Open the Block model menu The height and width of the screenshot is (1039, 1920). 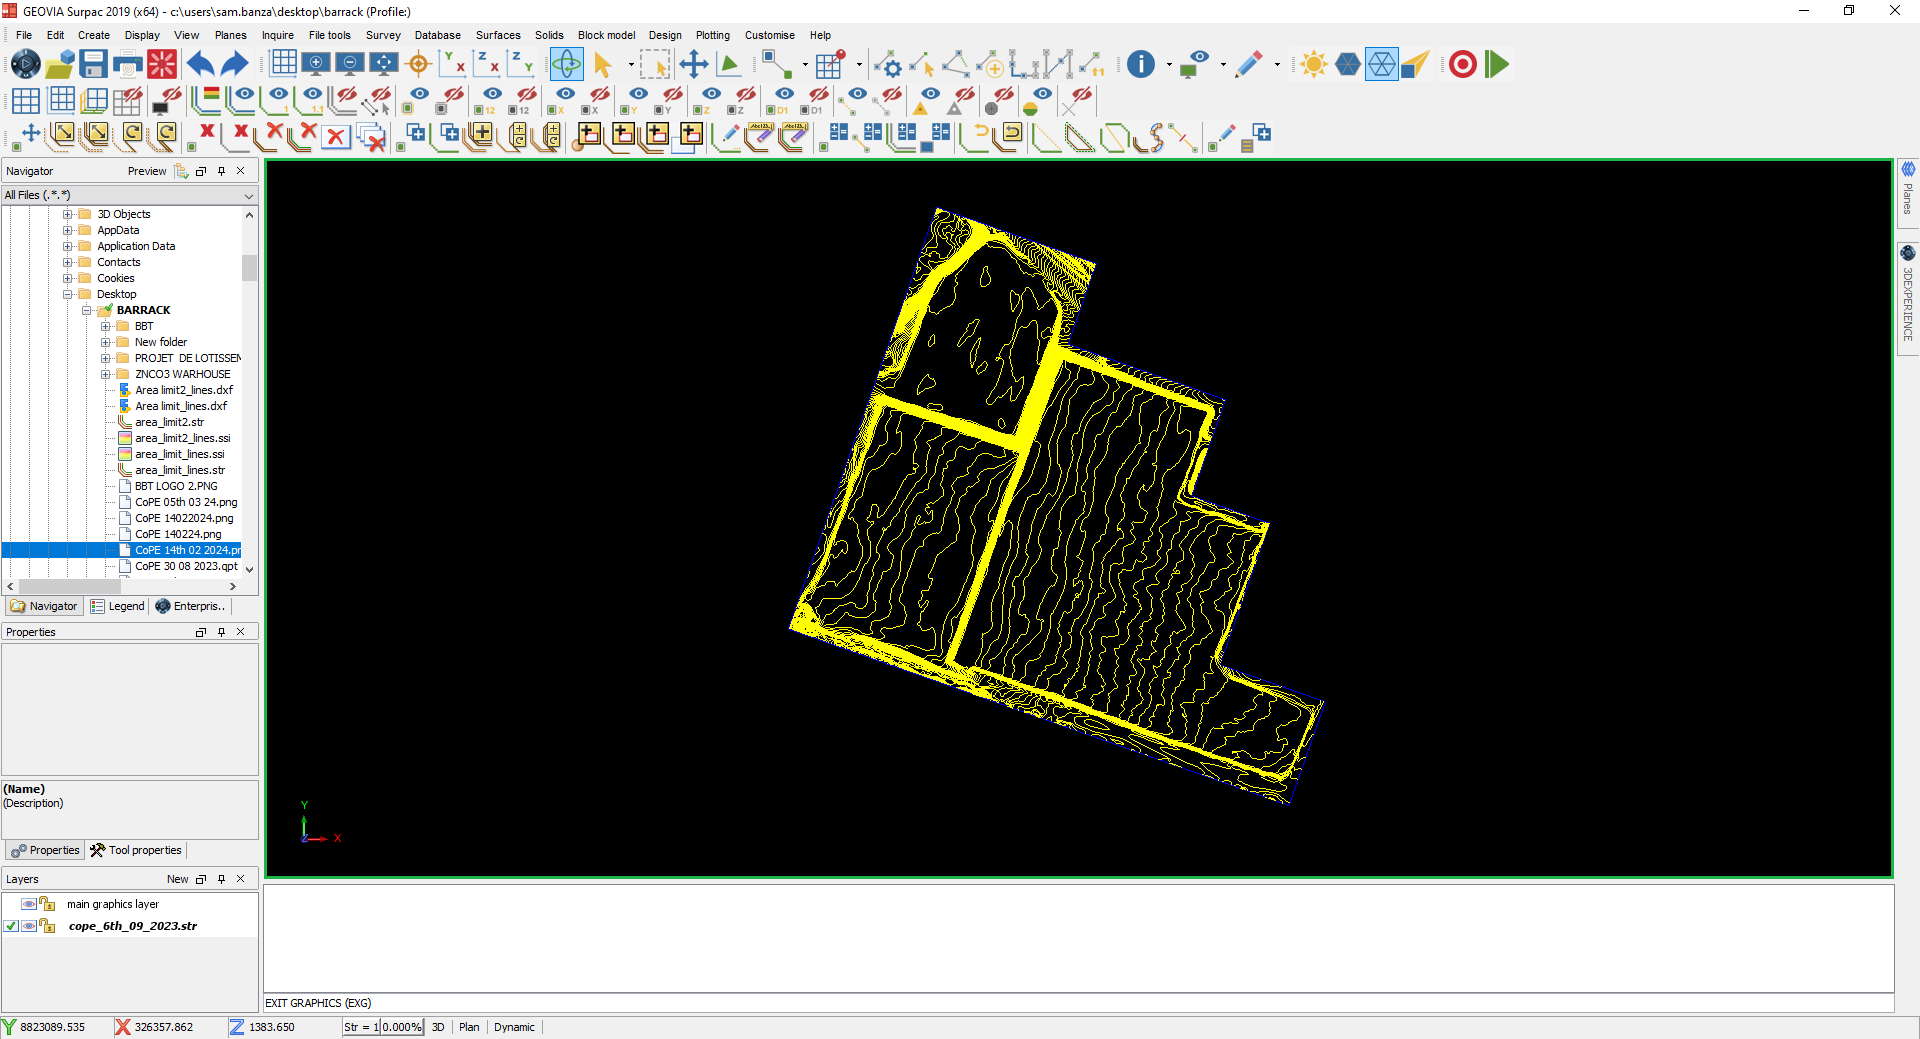coord(606,35)
